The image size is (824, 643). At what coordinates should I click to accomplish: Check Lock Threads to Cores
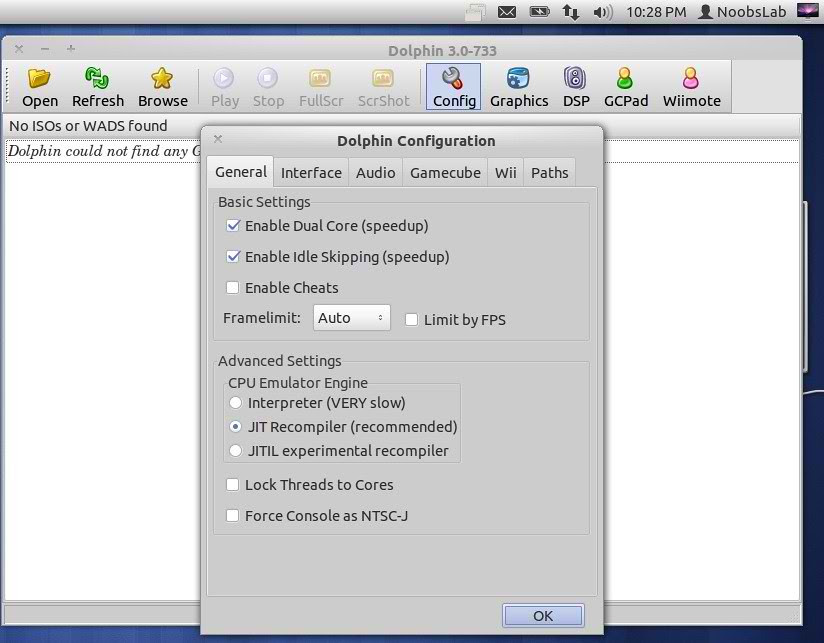pyautogui.click(x=232, y=484)
